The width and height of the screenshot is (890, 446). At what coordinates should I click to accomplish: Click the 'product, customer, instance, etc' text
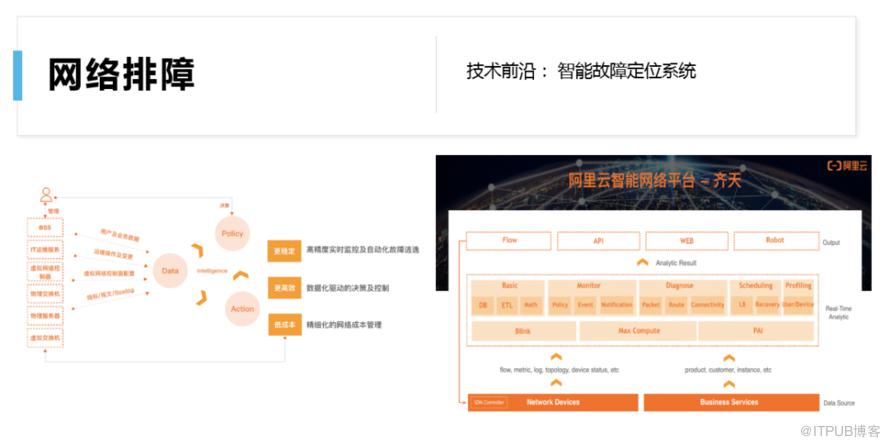[728, 370]
